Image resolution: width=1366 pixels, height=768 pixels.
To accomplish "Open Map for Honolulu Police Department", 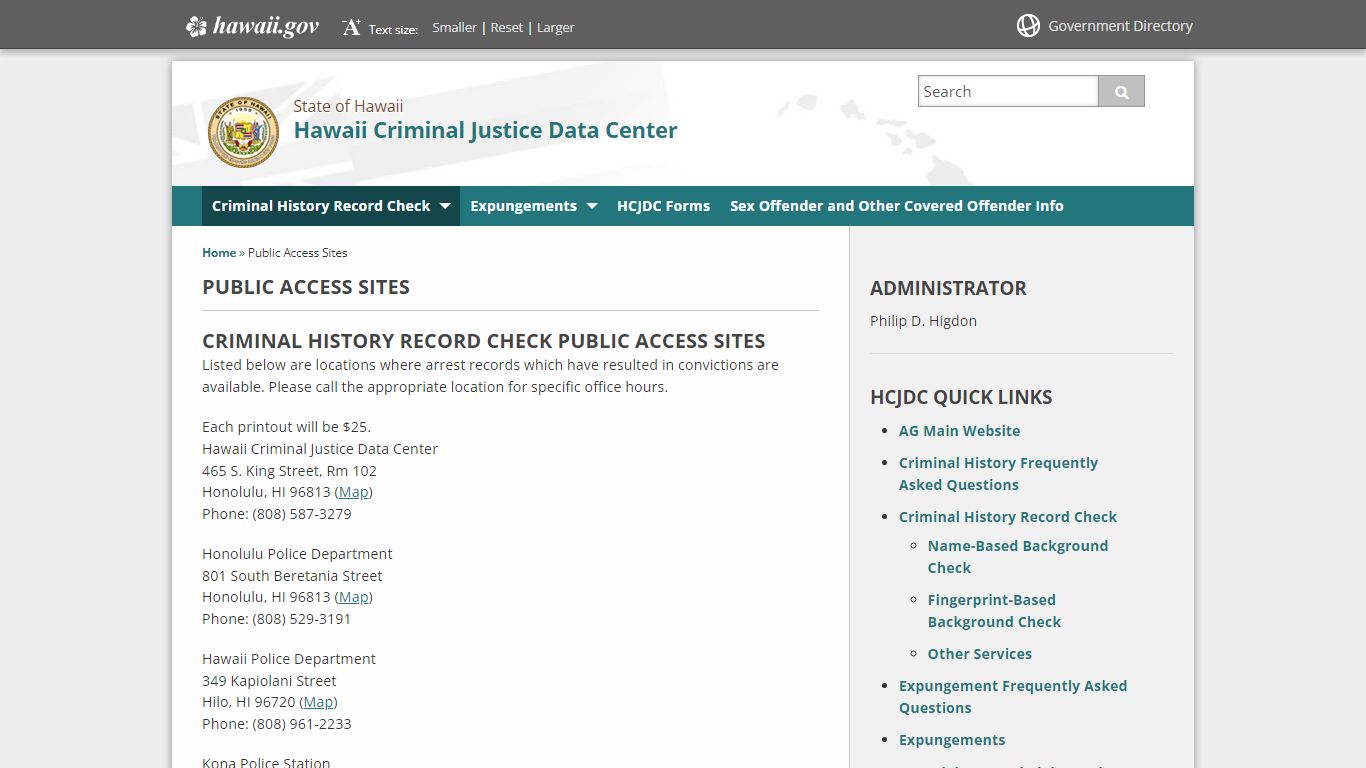I will coord(353,597).
